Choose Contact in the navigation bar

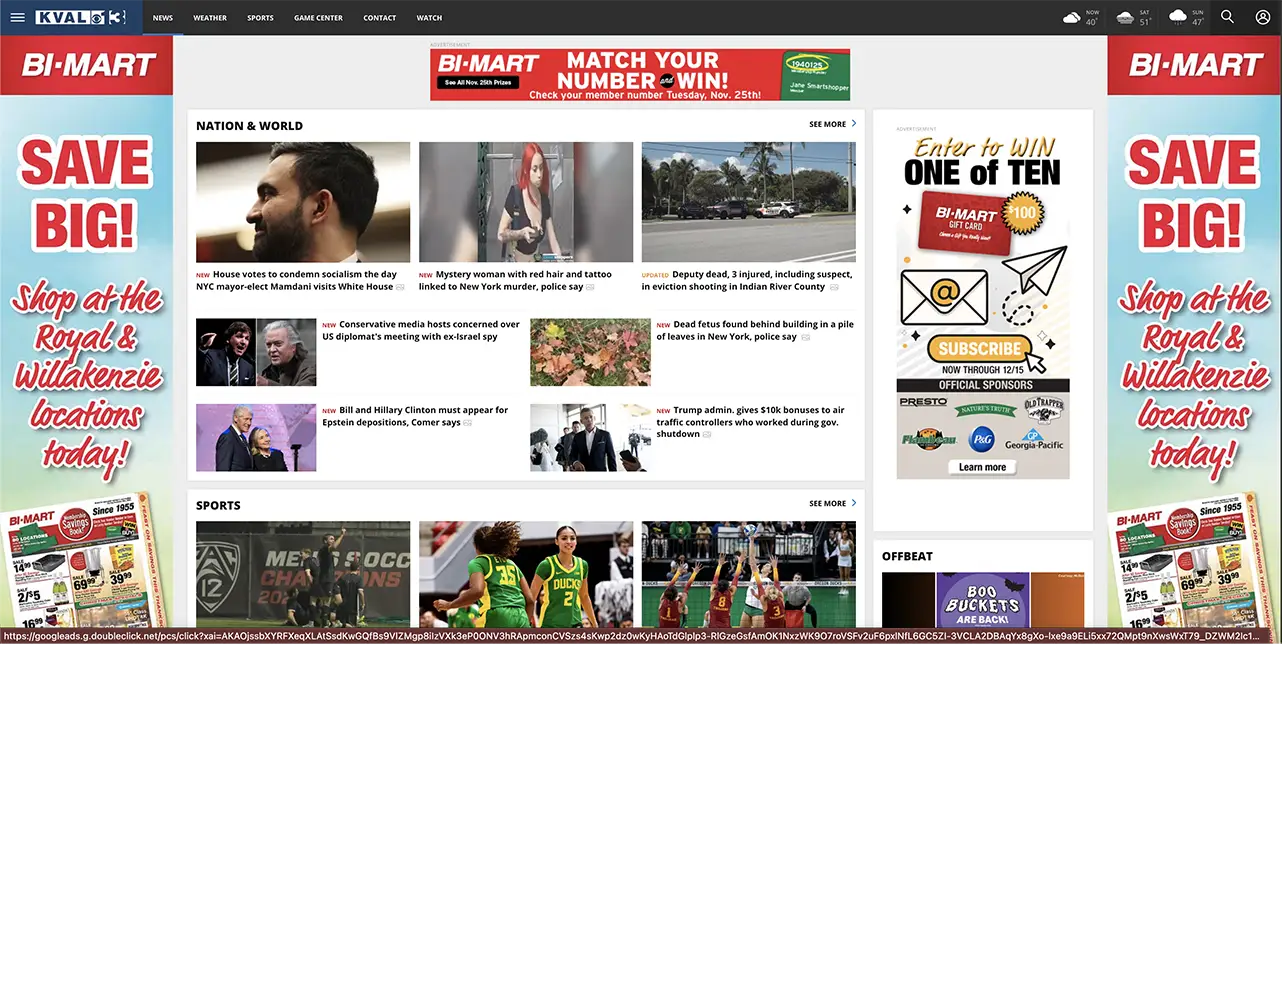pyautogui.click(x=379, y=18)
